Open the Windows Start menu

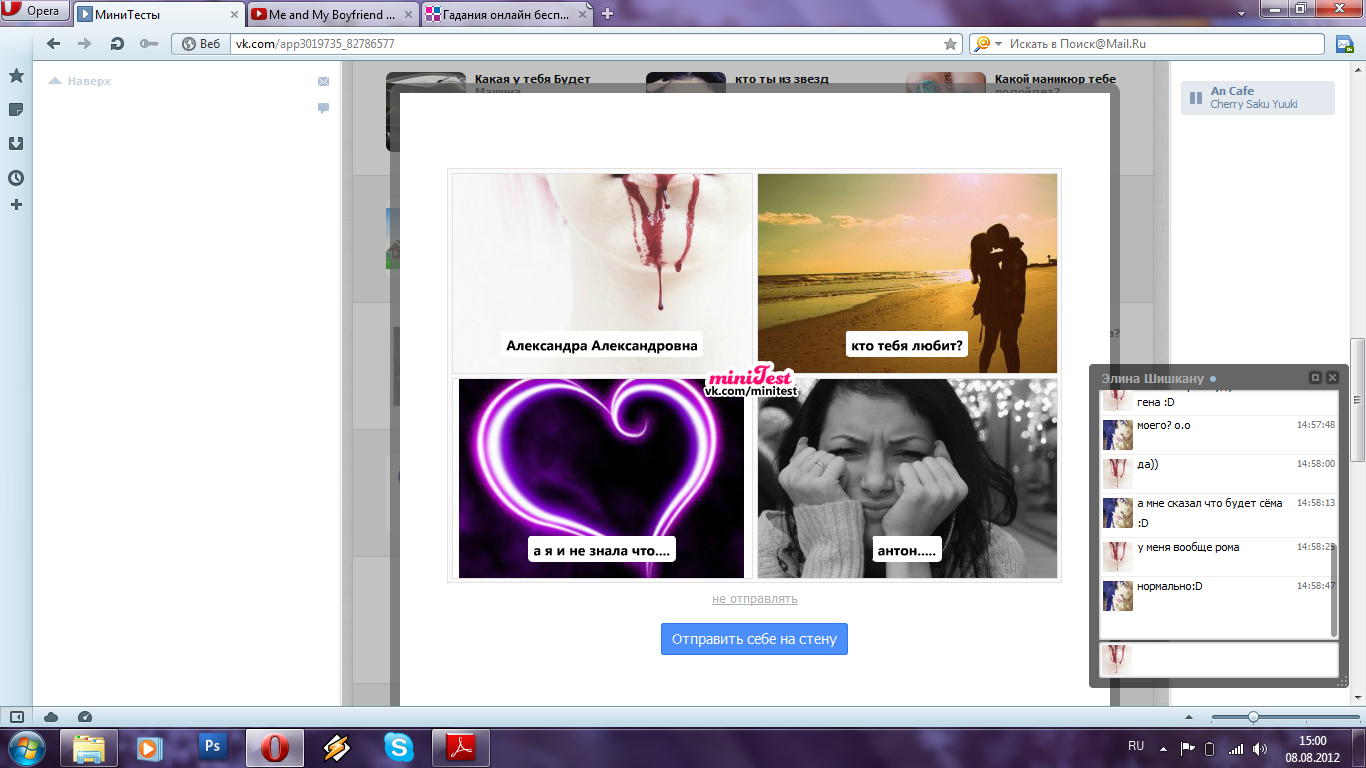pos(25,748)
